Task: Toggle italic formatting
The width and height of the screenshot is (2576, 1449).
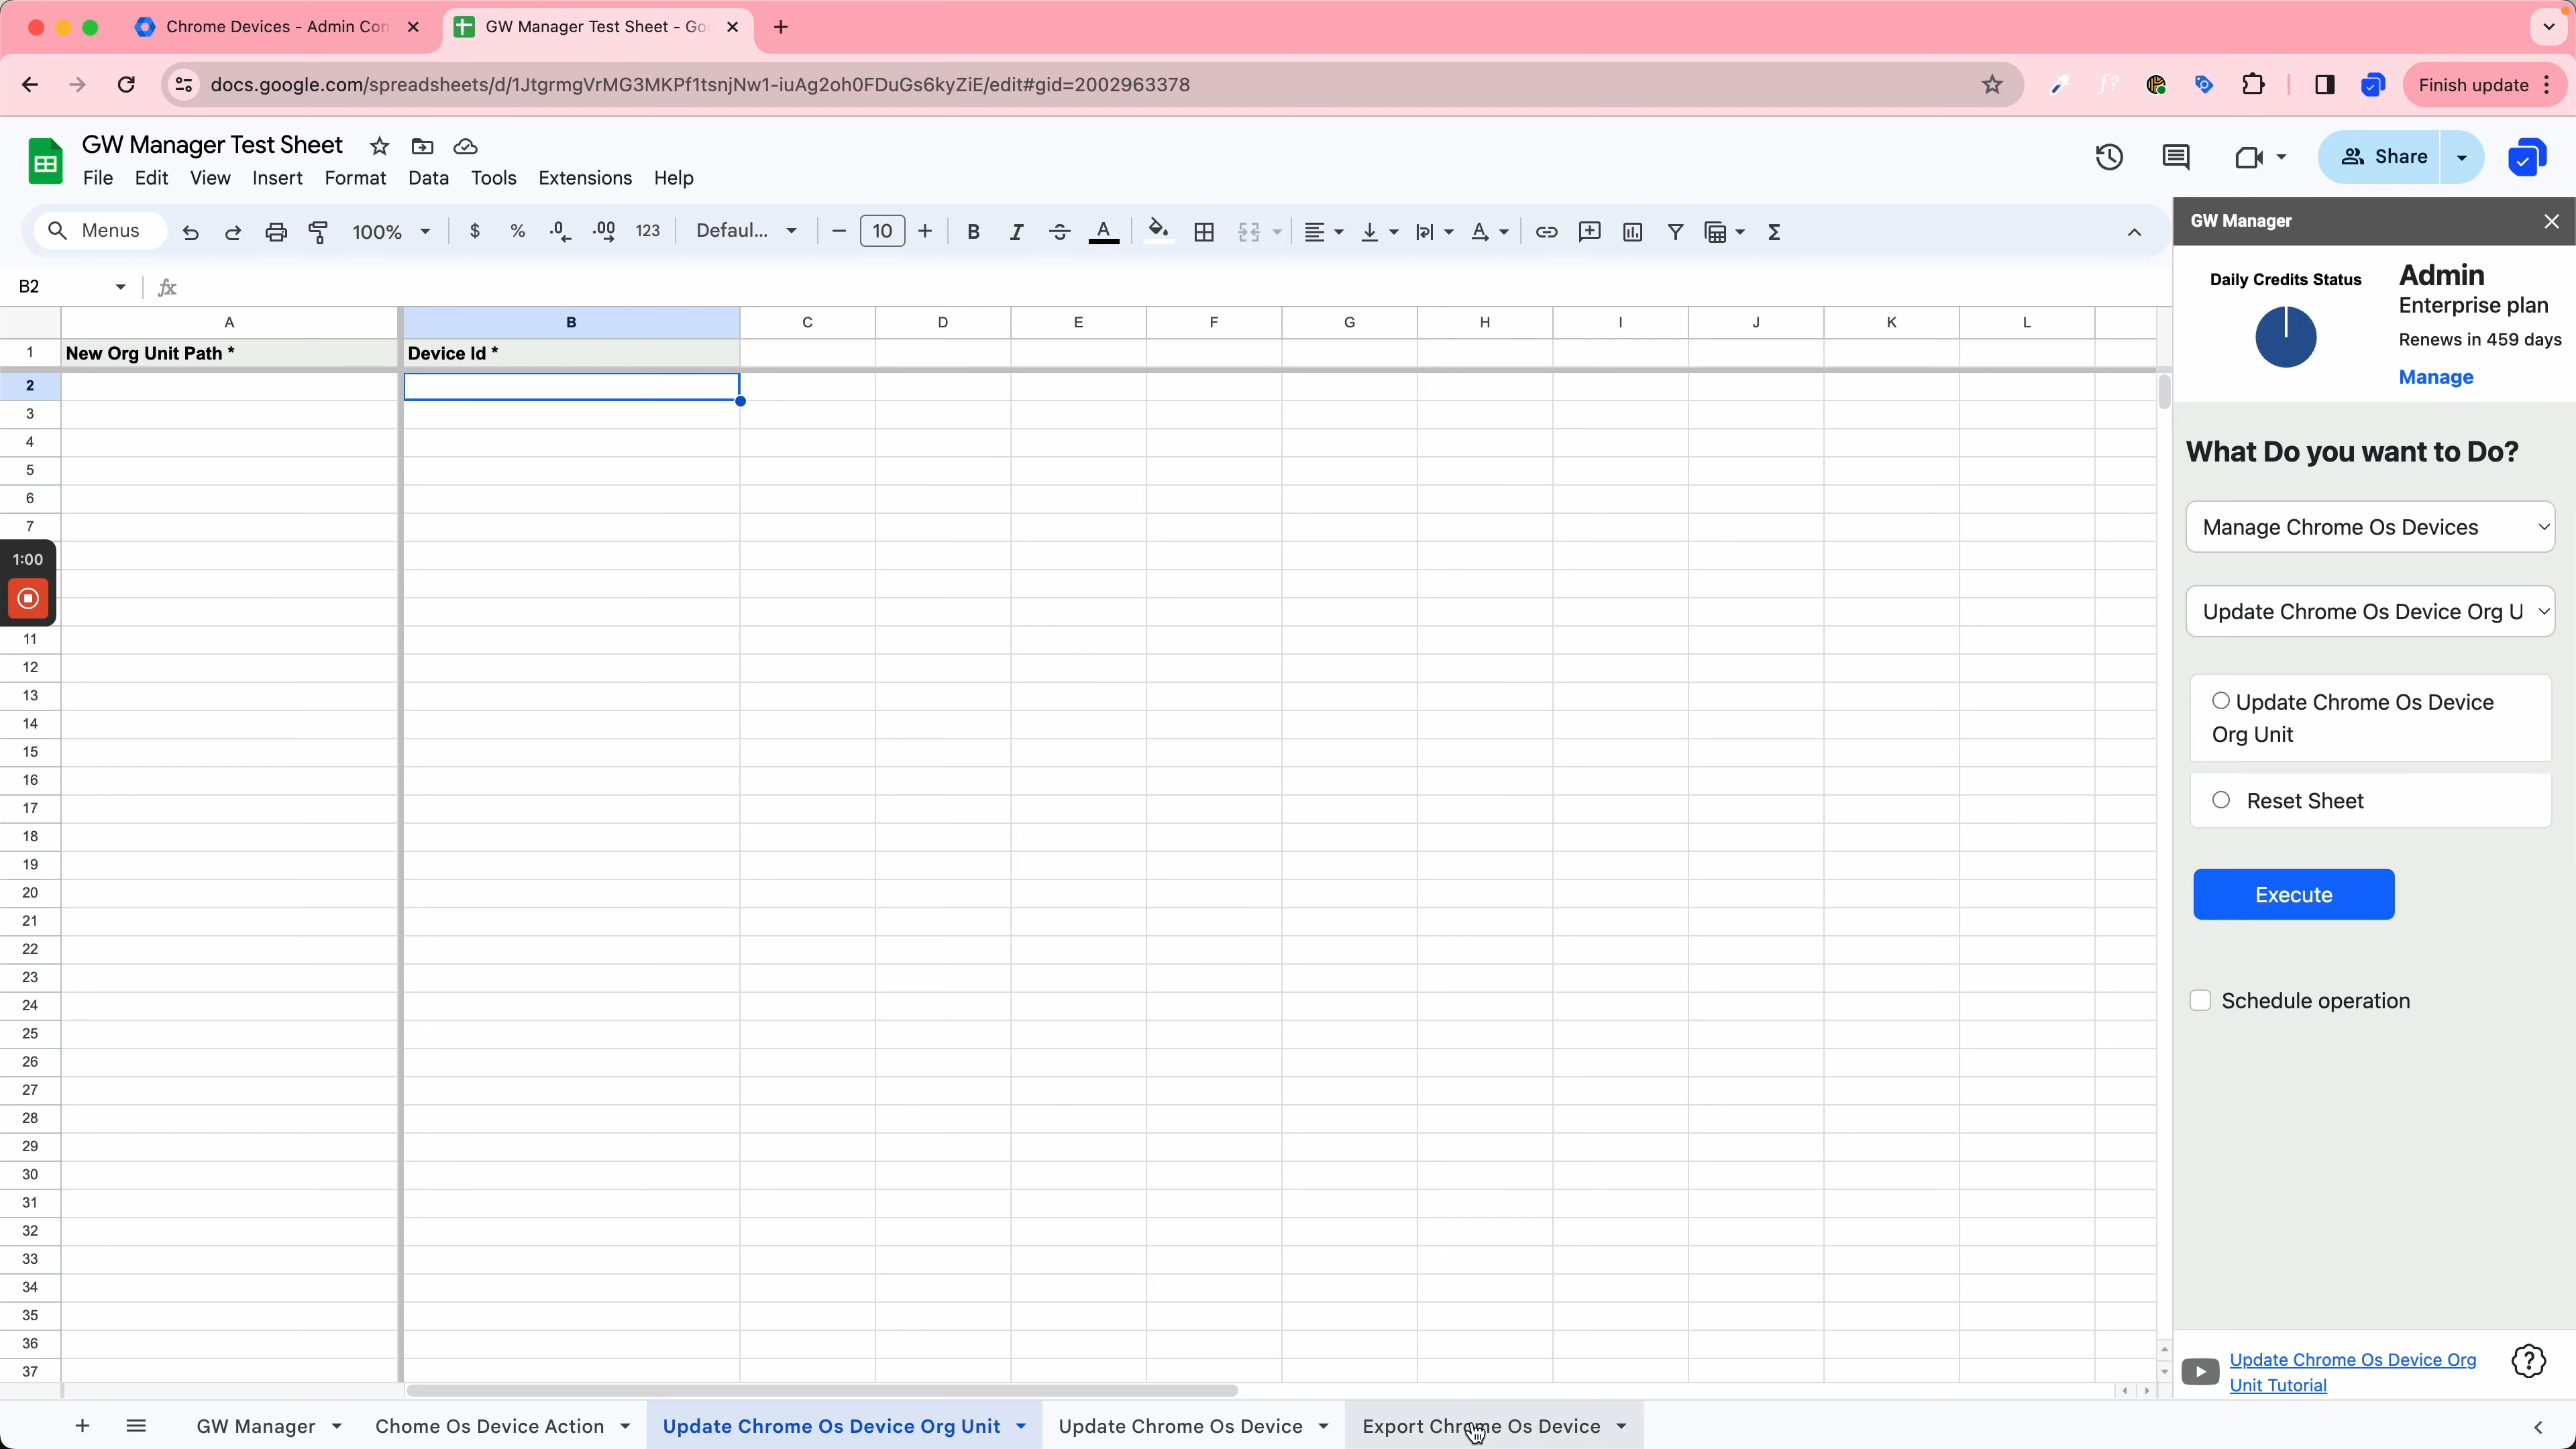Action: pos(1016,232)
